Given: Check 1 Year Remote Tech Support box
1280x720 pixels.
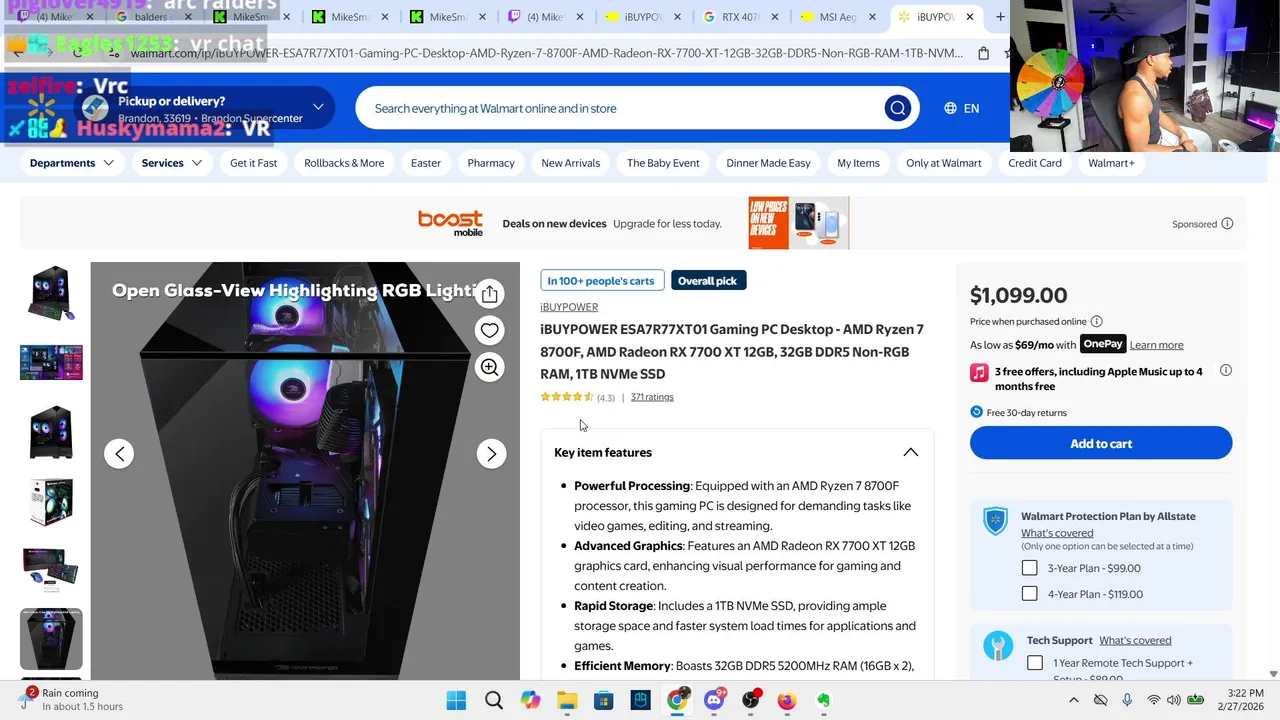Looking at the screenshot, I should (1035, 663).
